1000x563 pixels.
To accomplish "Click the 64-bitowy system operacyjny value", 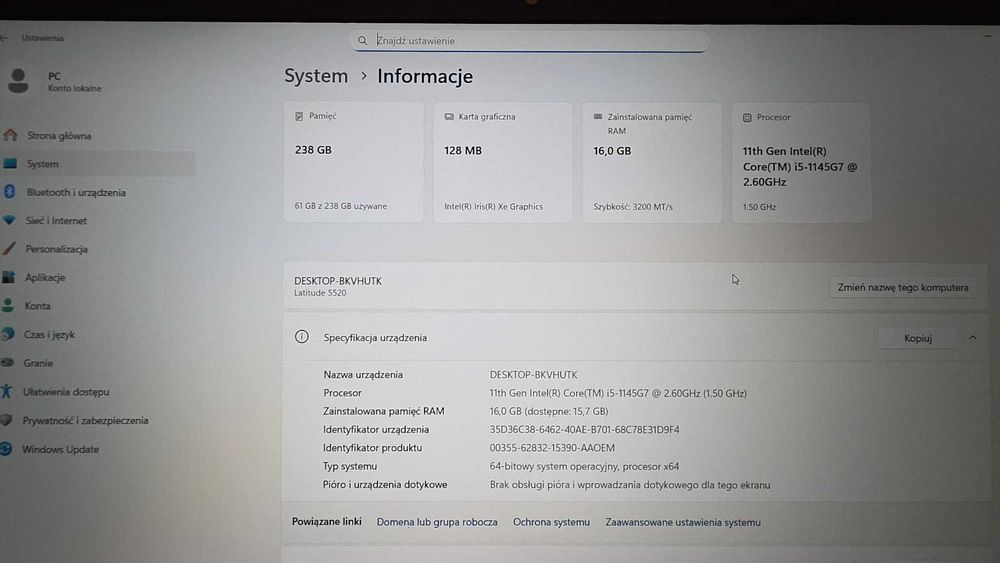I will coord(584,466).
